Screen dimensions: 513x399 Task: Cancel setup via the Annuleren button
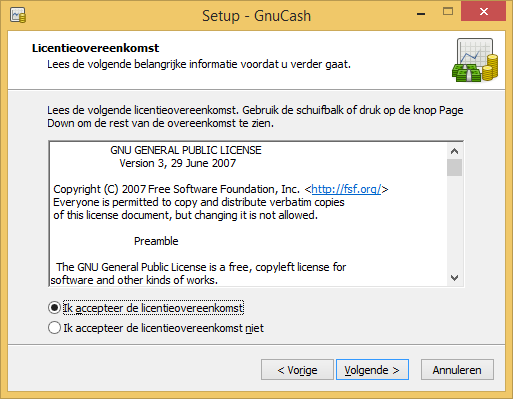(457, 370)
